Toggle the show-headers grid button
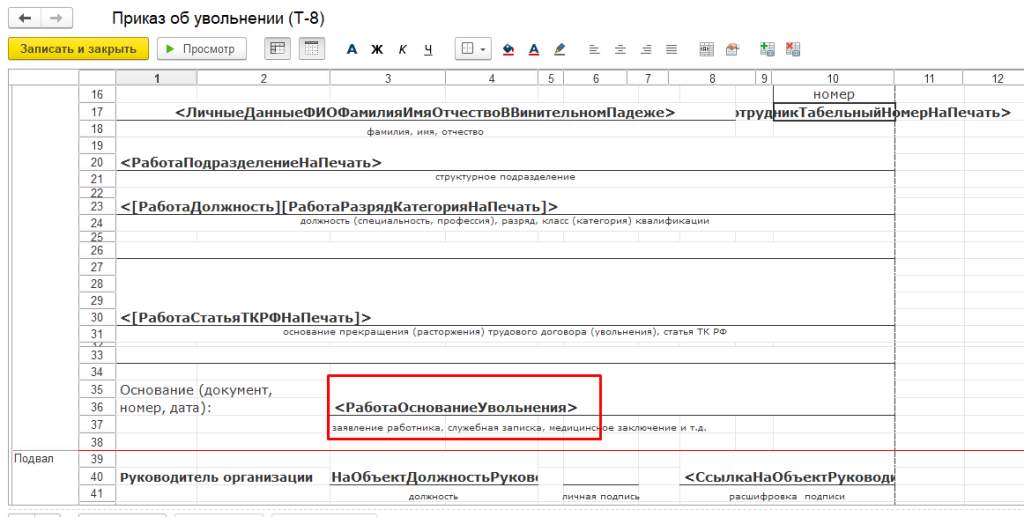The height and width of the screenshot is (517, 1024). coord(277,49)
